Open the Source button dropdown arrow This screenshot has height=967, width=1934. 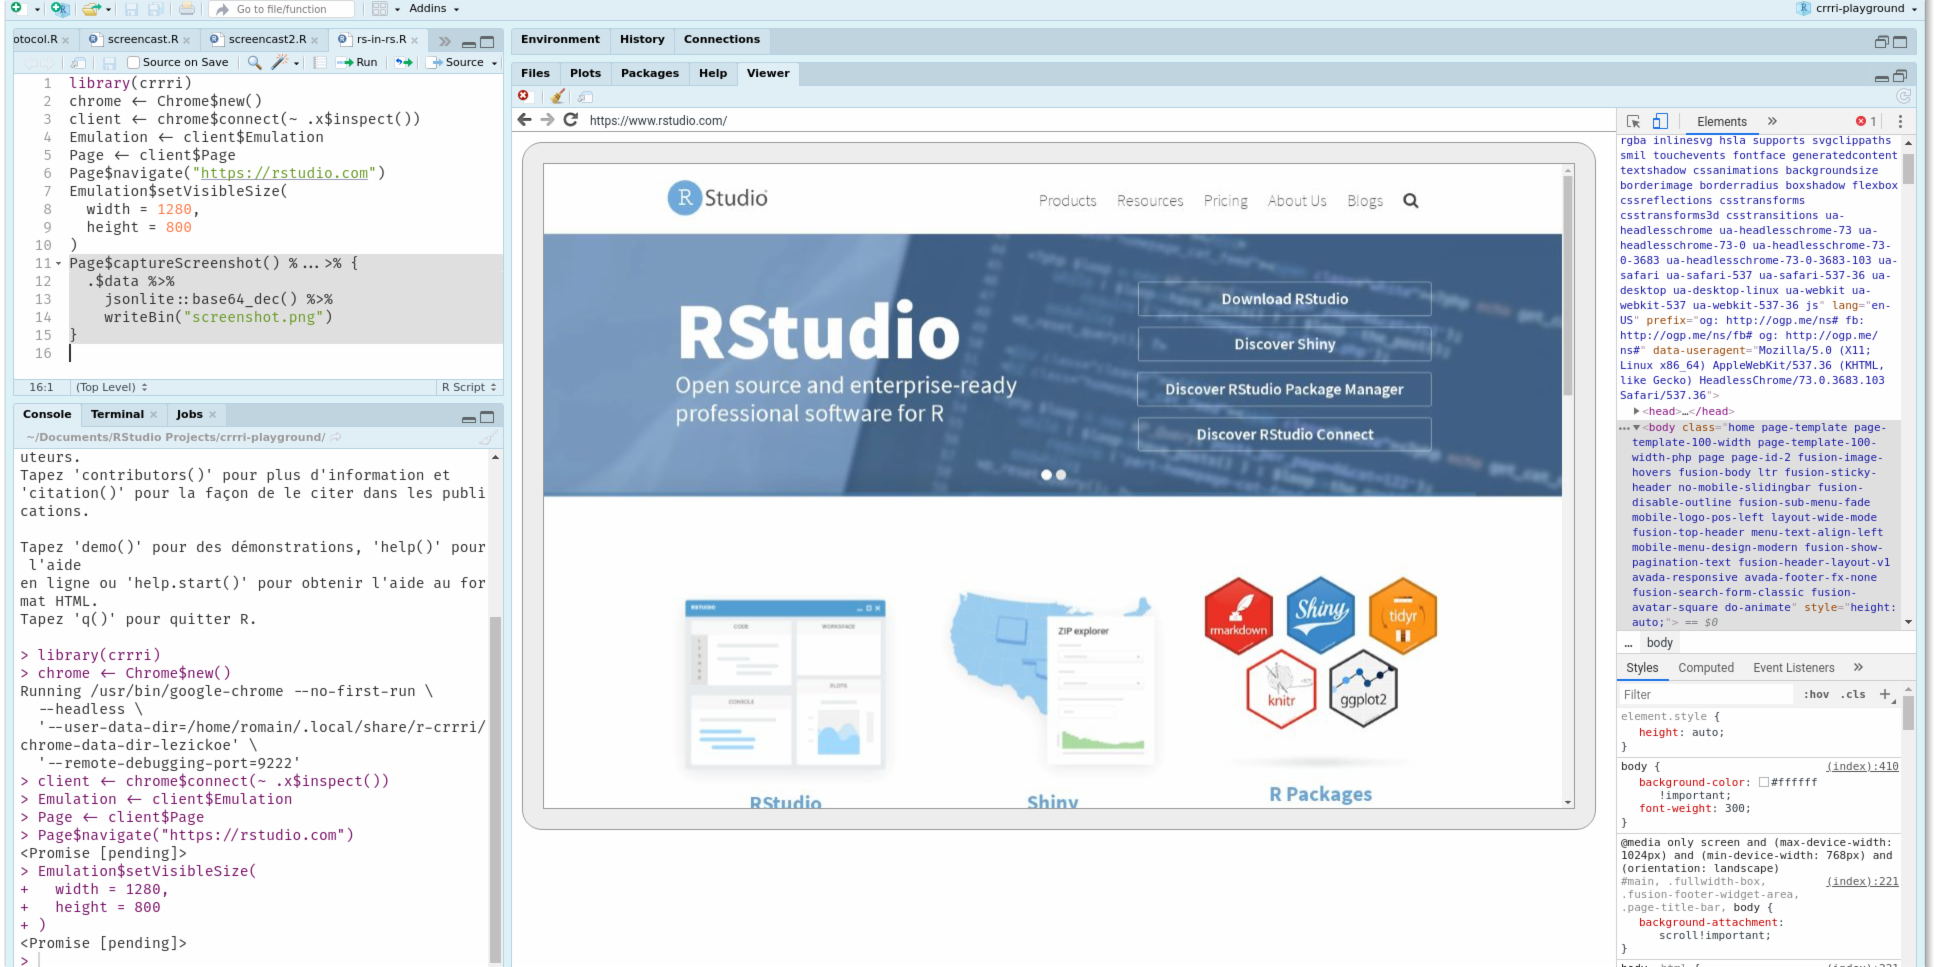494,63
